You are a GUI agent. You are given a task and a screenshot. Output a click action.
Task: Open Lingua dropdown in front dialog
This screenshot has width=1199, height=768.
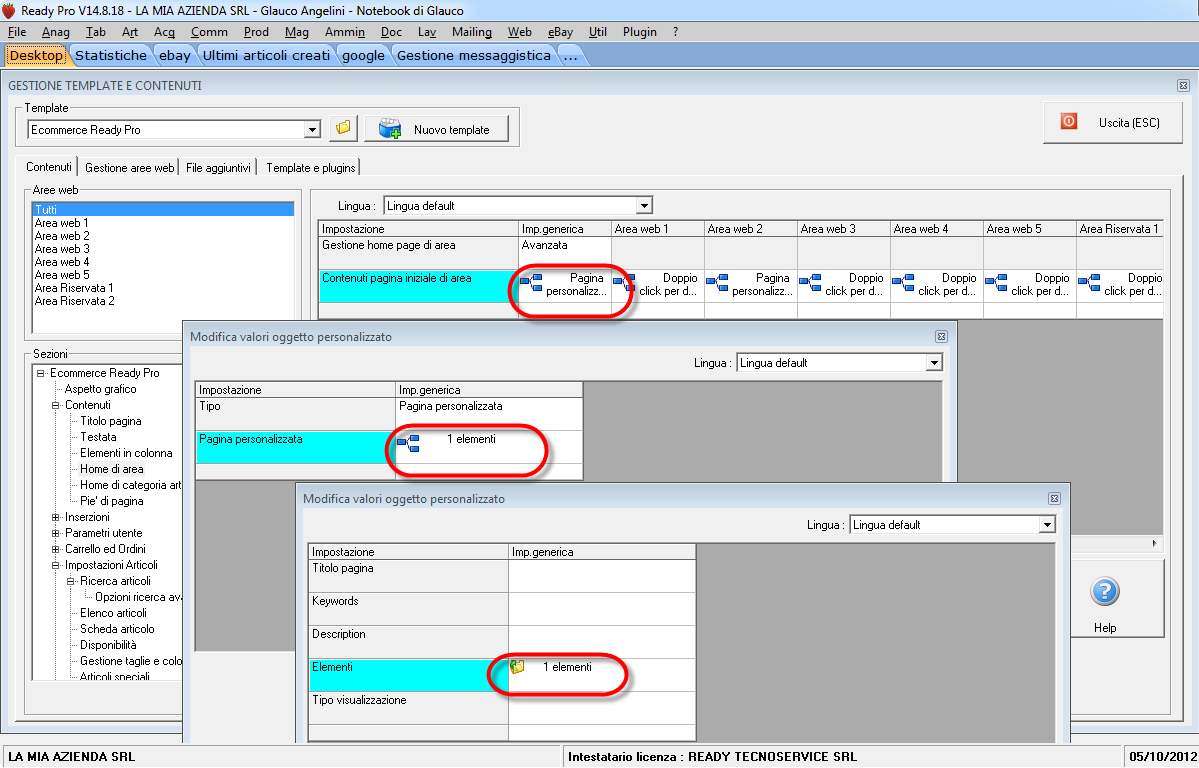(x=1047, y=525)
